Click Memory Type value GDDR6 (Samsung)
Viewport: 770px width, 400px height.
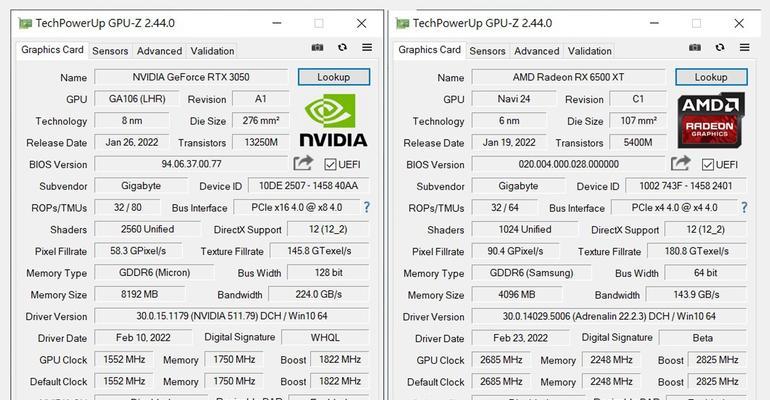click(531, 272)
